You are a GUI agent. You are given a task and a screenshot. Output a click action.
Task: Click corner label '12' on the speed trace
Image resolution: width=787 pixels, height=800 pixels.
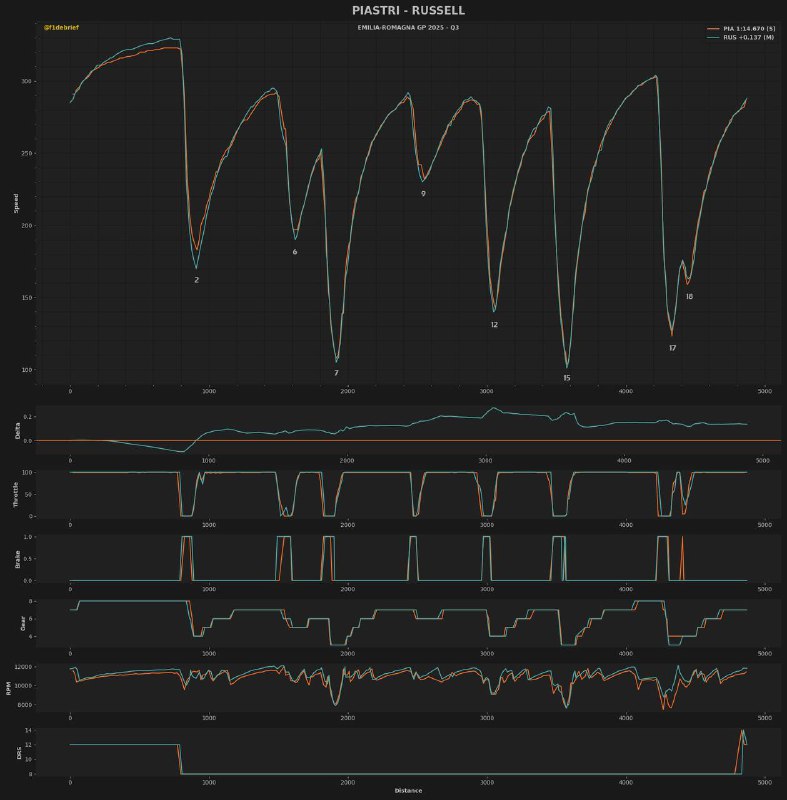tap(494, 325)
